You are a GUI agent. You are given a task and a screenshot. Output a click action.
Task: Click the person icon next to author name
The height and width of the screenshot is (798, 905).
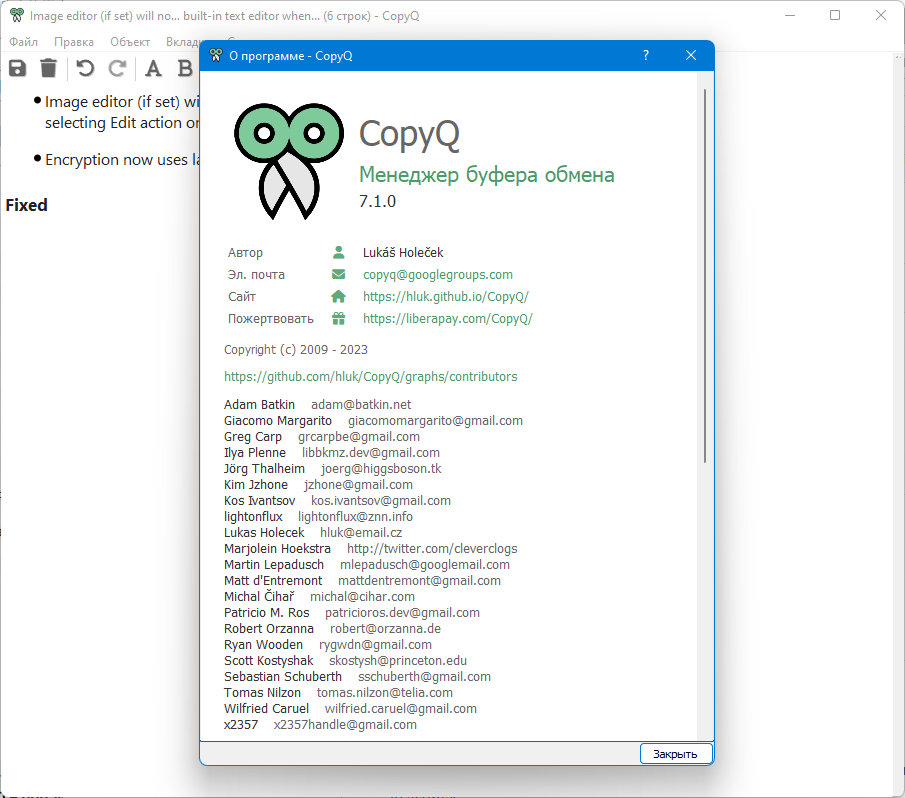[338, 253]
